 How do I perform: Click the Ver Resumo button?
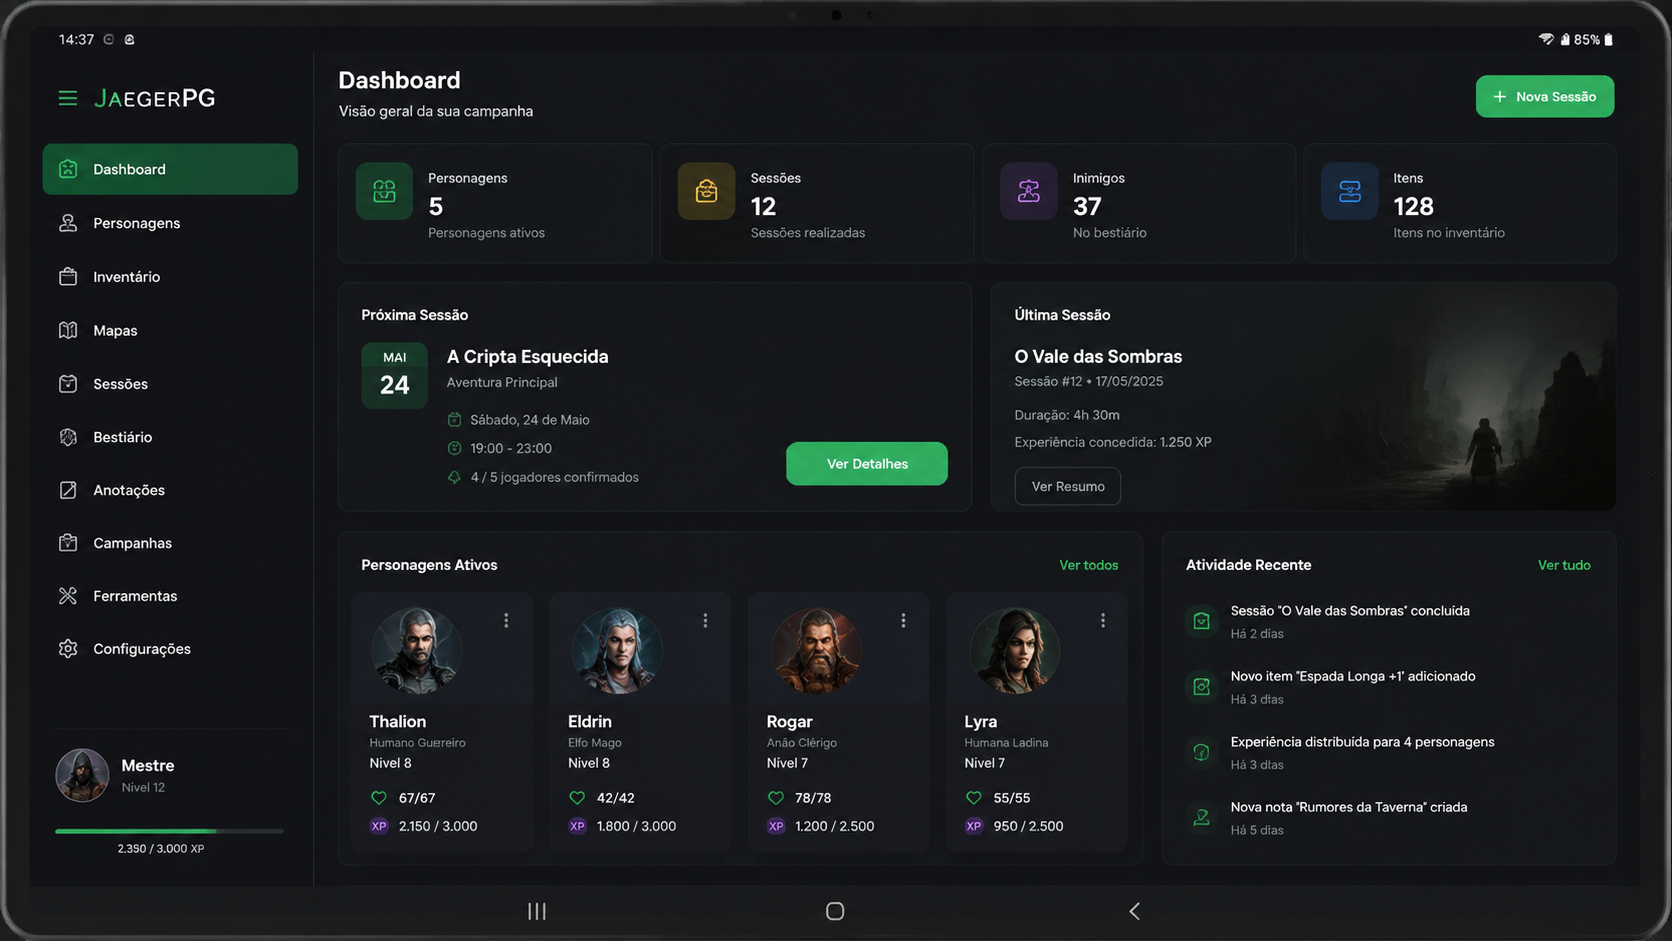tap(1067, 487)
